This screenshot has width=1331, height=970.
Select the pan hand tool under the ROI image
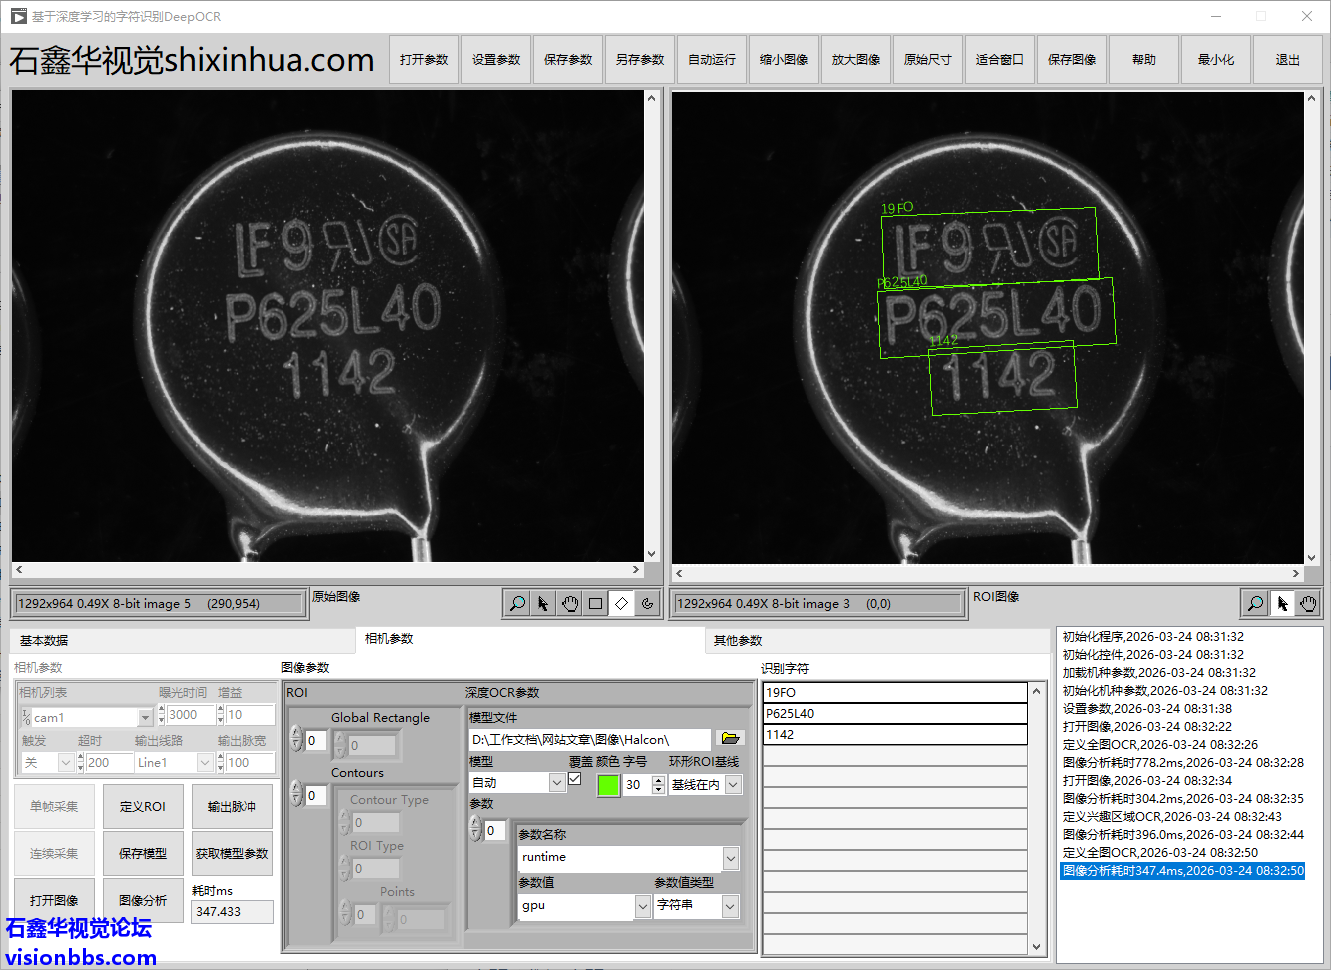click(1308, 603)
